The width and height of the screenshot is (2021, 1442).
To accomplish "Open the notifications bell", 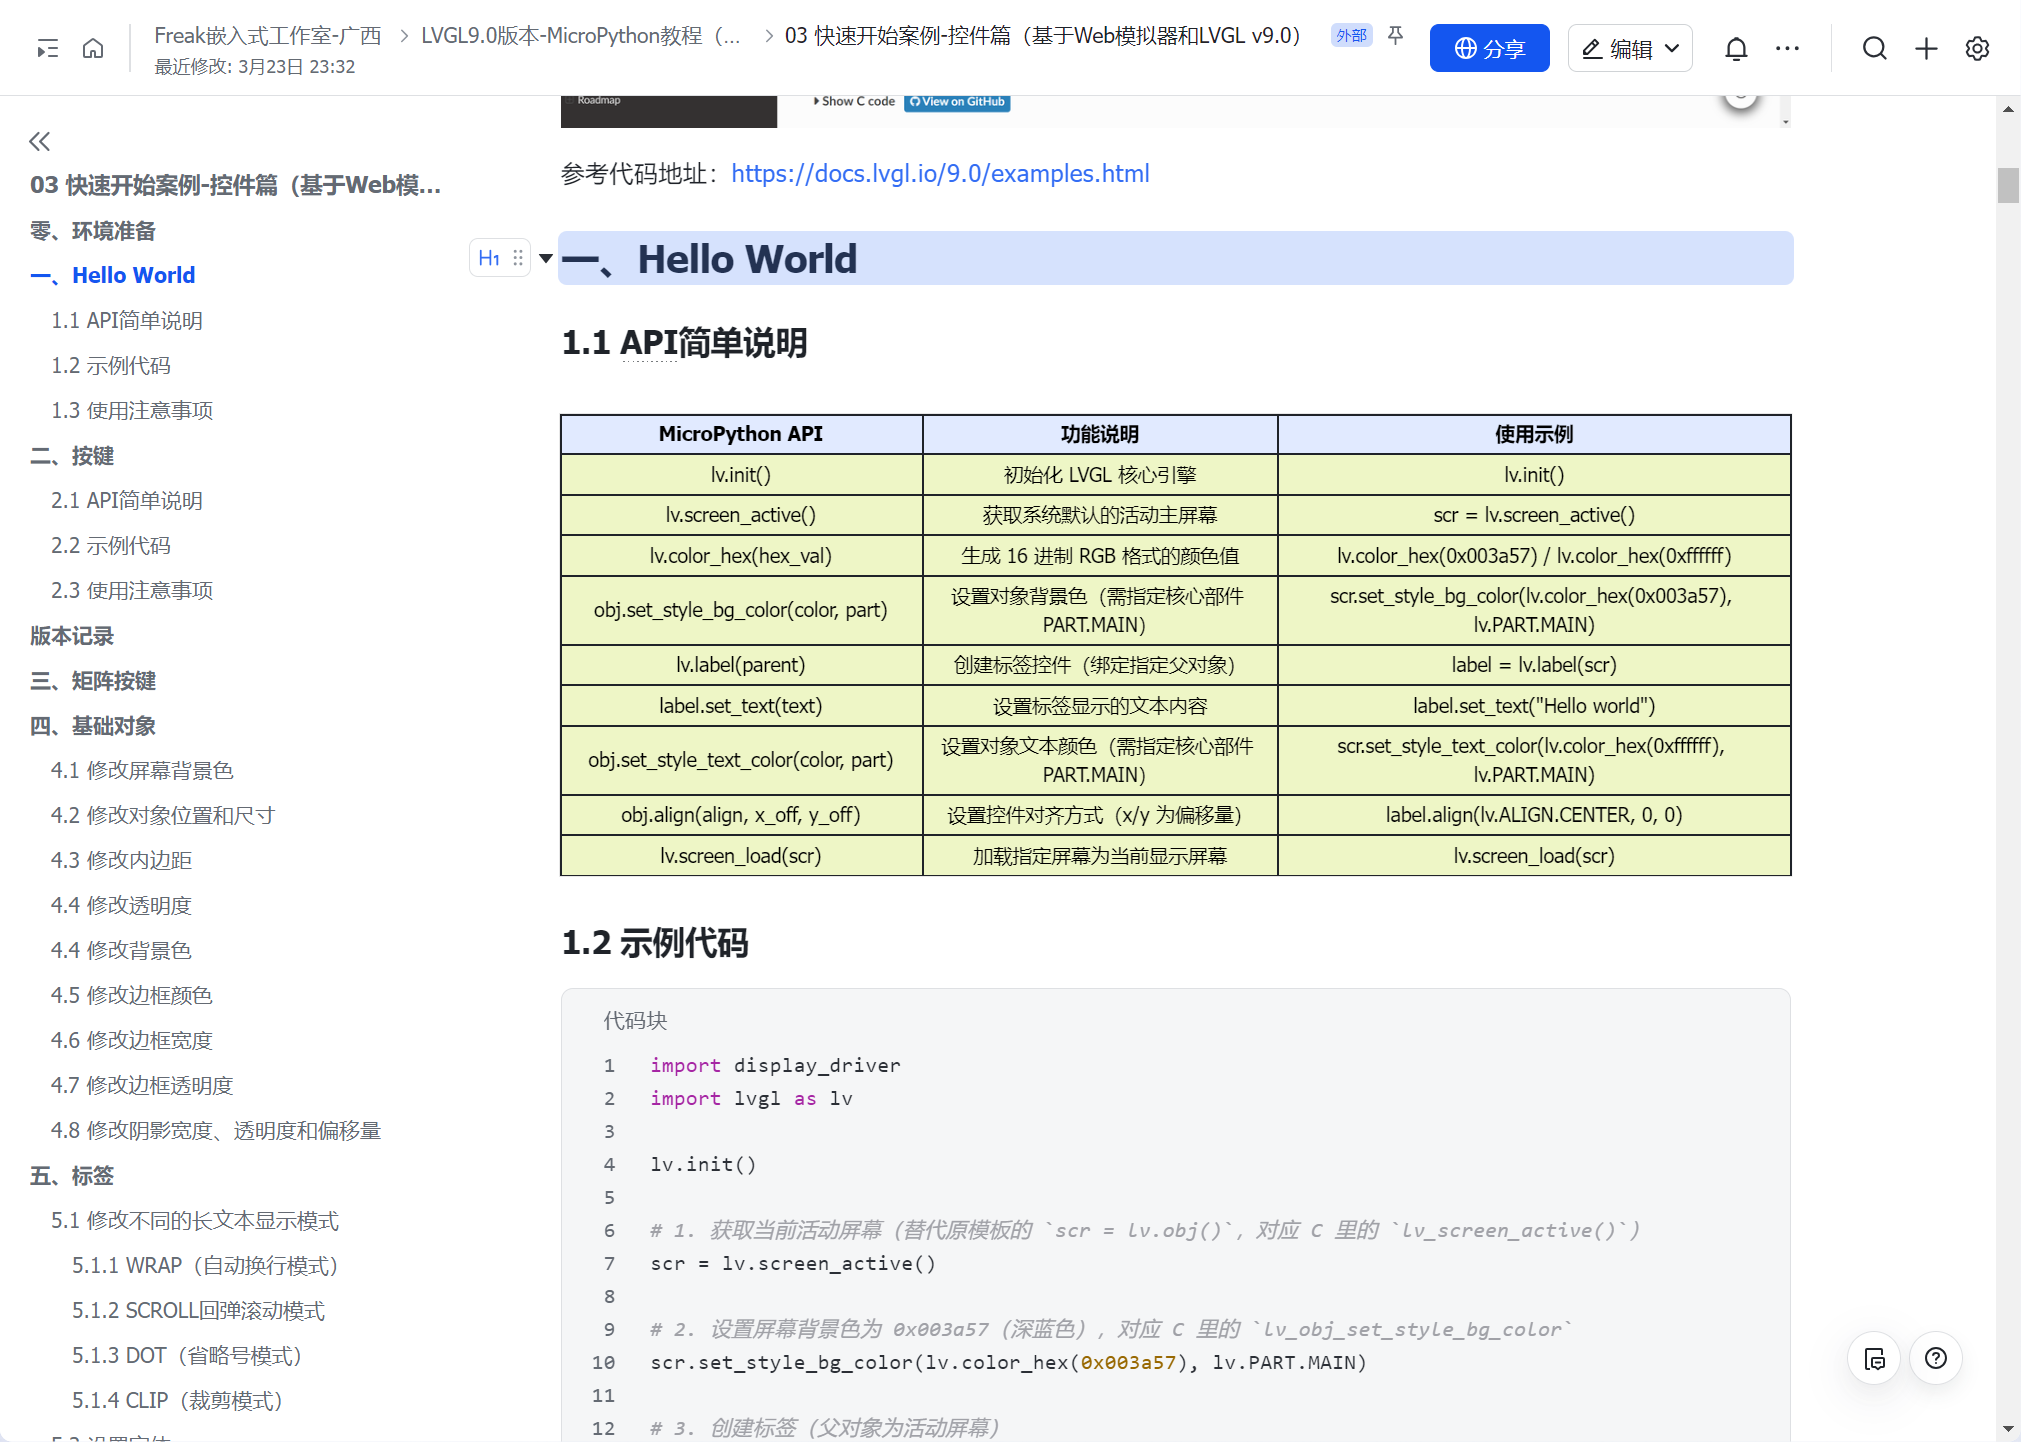I will pos(1736,48).
